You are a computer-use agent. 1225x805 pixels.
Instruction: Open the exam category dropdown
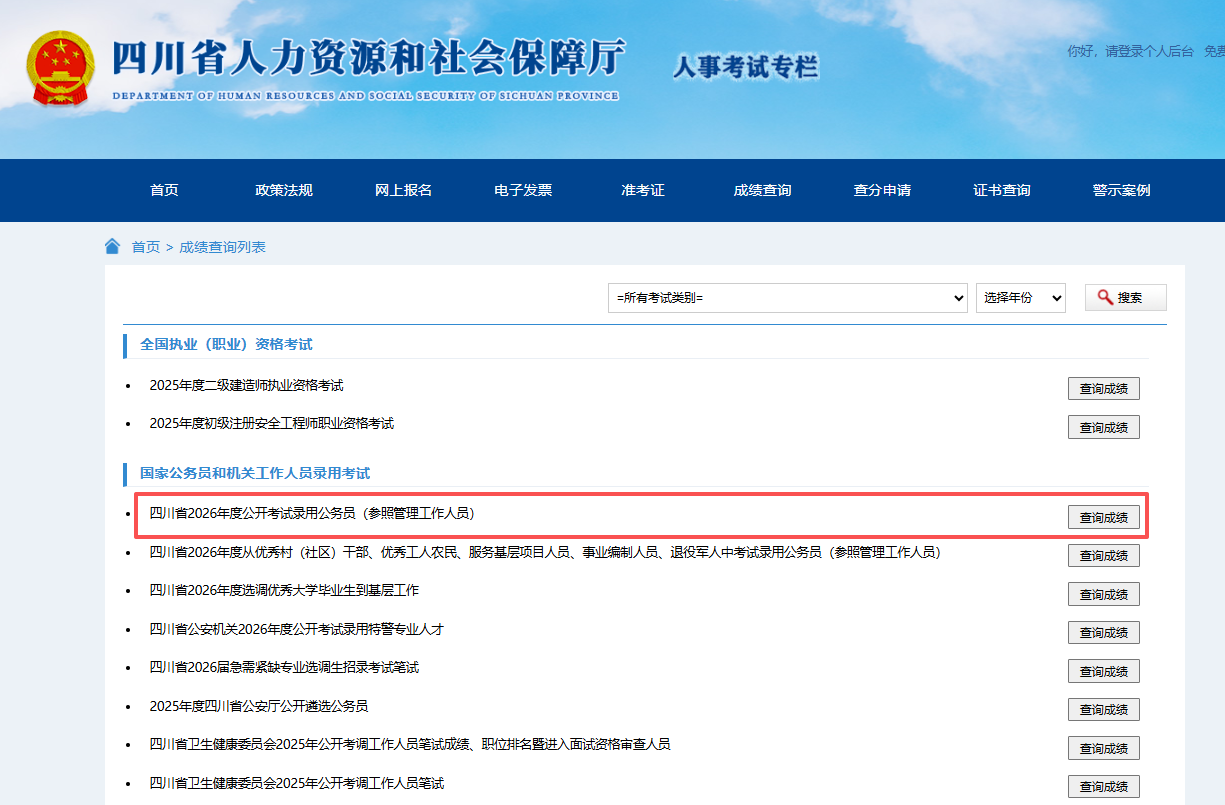pos(787,298)
